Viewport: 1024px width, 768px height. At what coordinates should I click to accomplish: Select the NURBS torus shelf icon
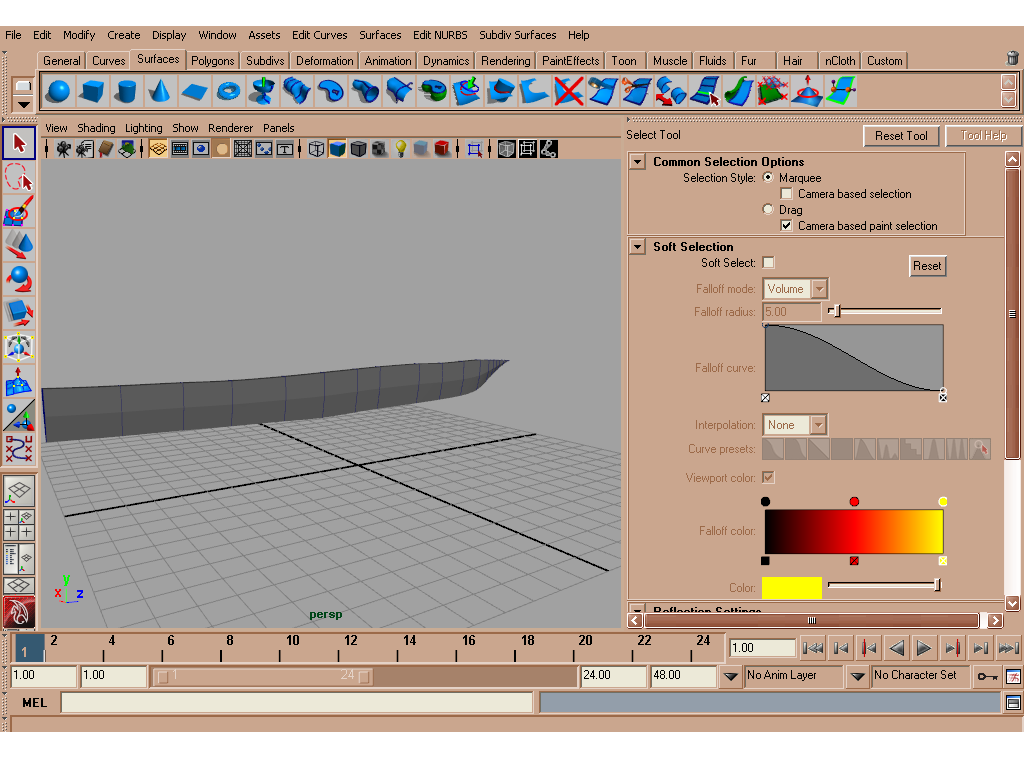coord(229,92)
